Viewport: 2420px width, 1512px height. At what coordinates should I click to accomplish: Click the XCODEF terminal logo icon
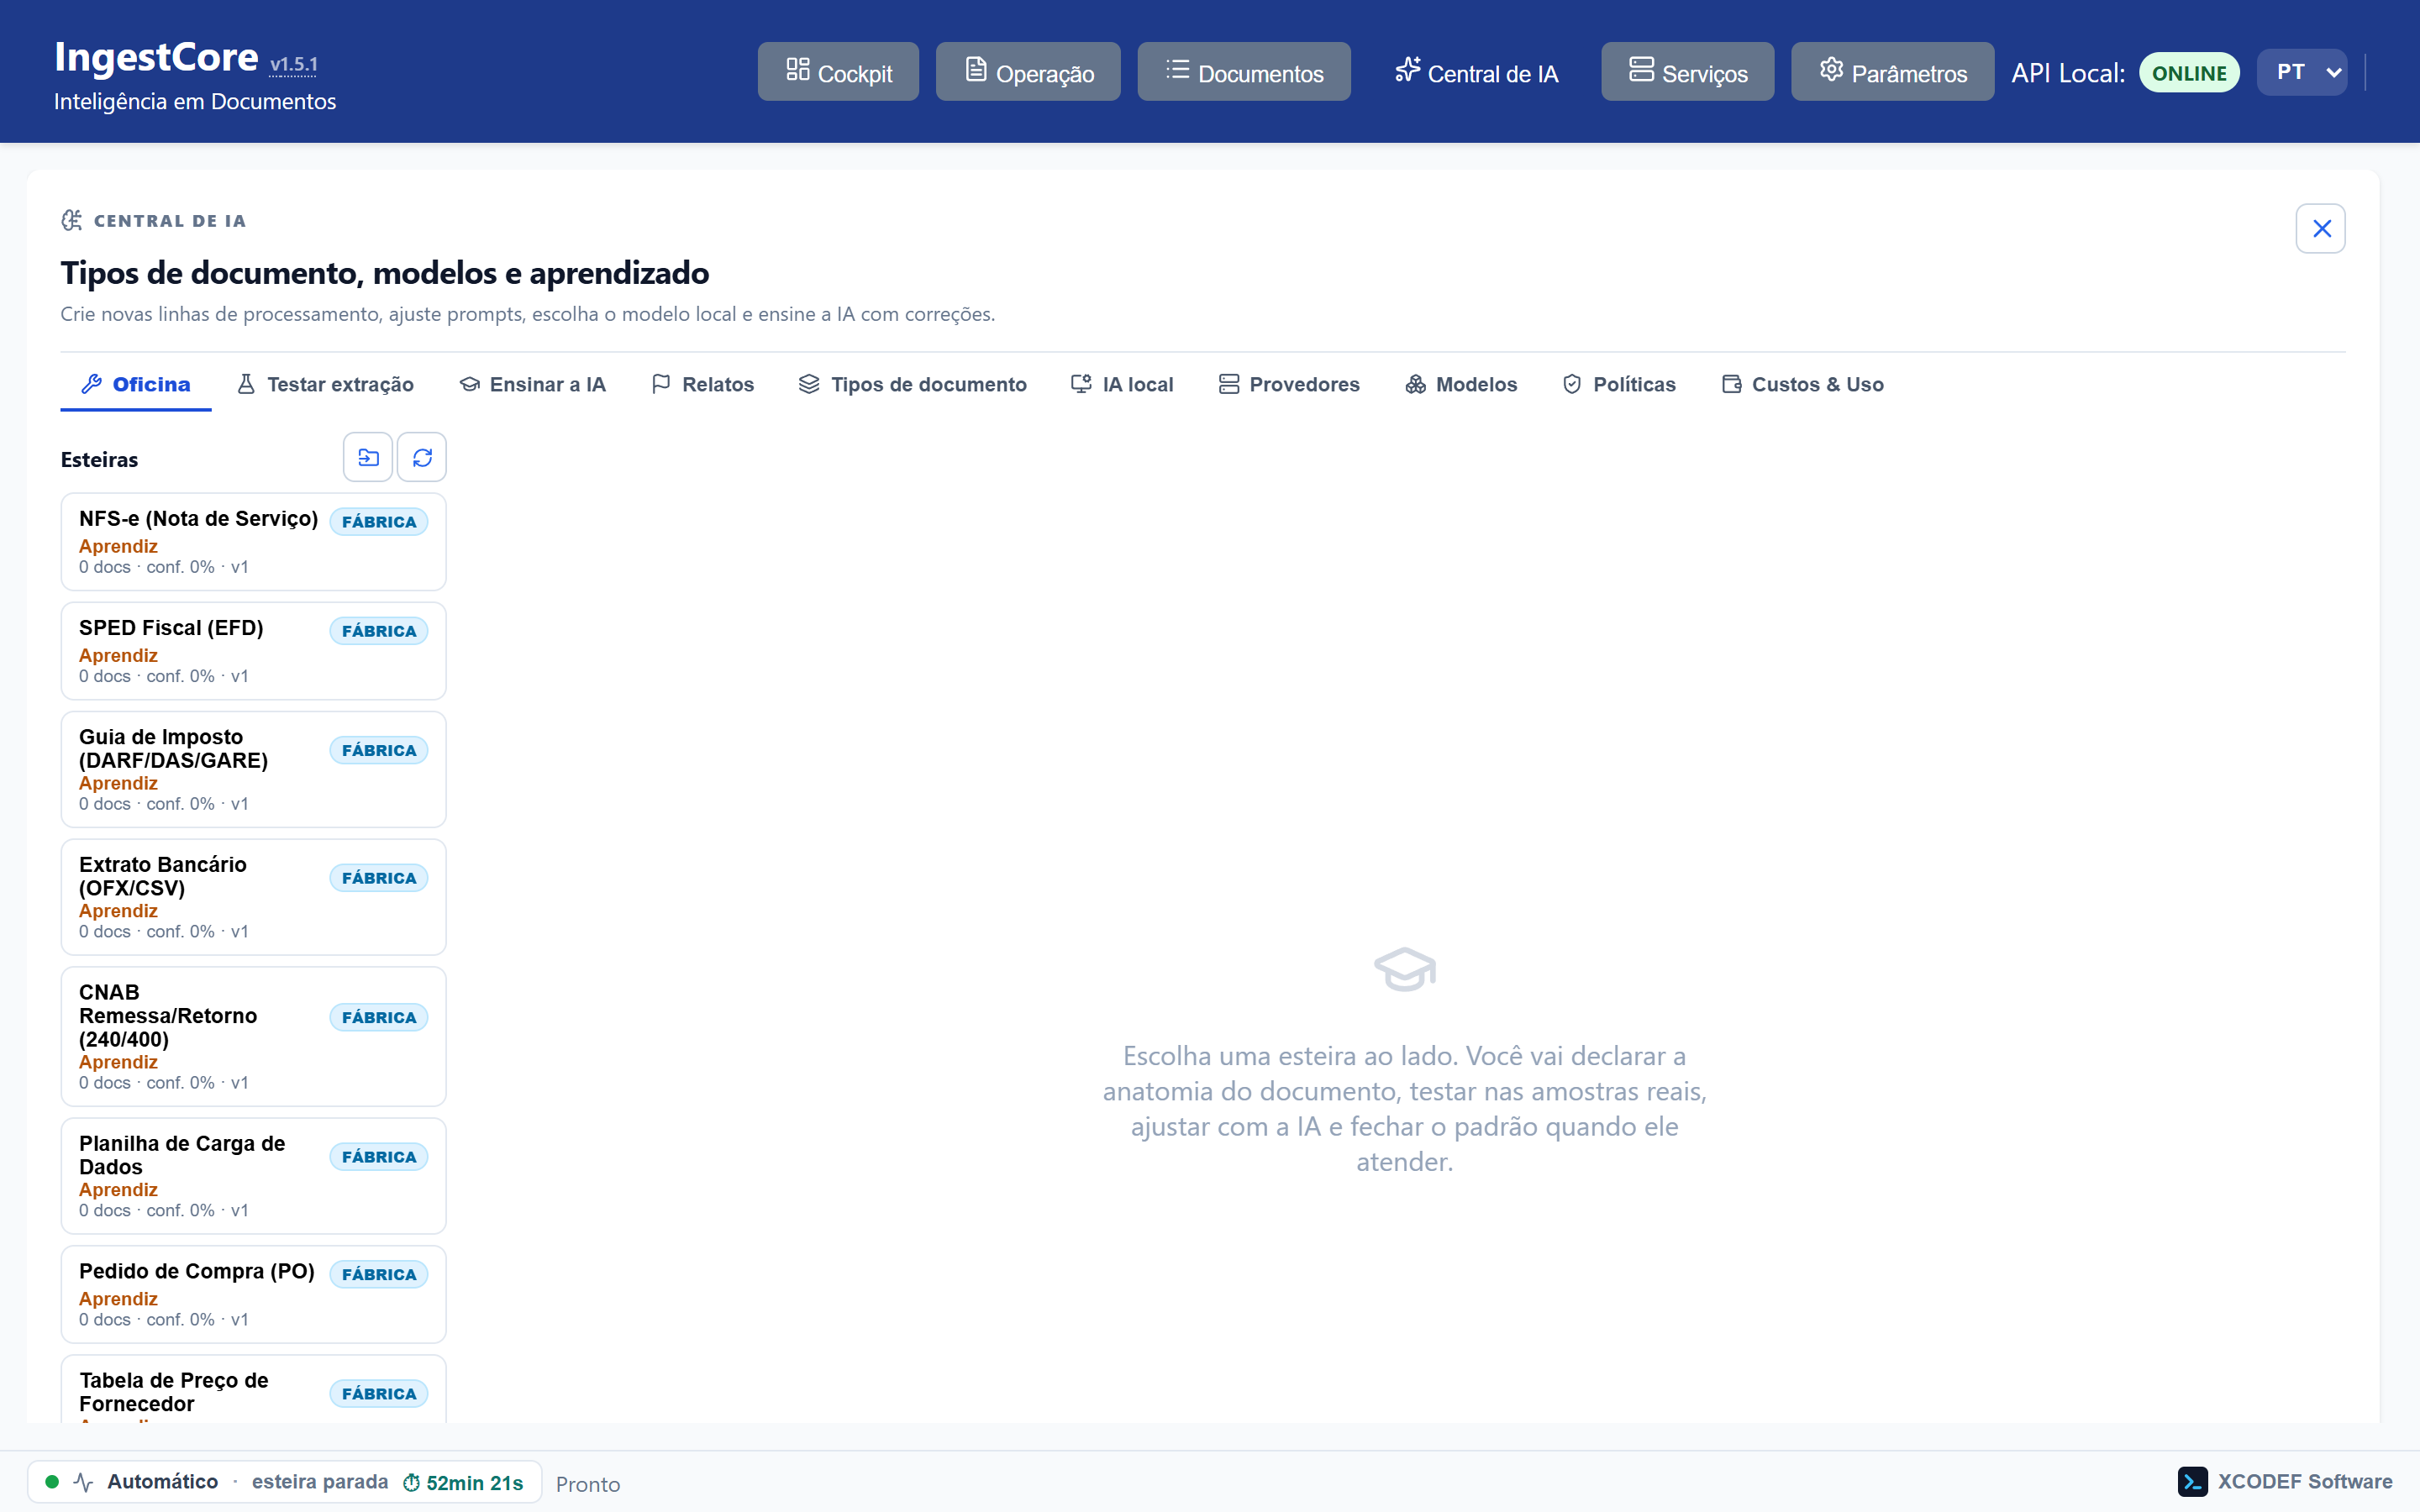point(2193,1482)
